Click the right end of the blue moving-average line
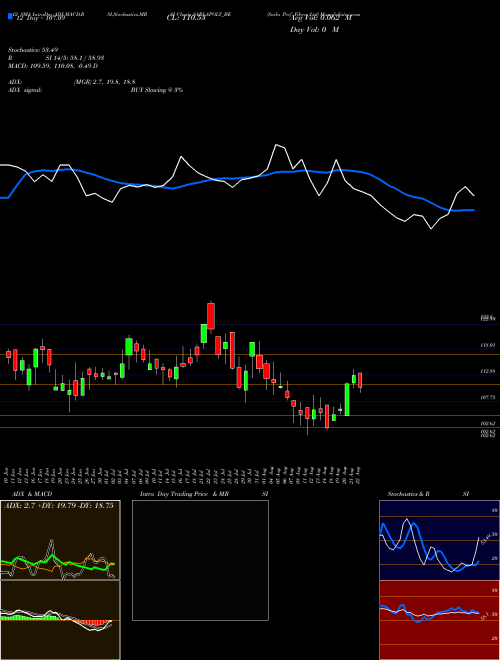The width and height of the screenshot is (500, 660). 474,210
